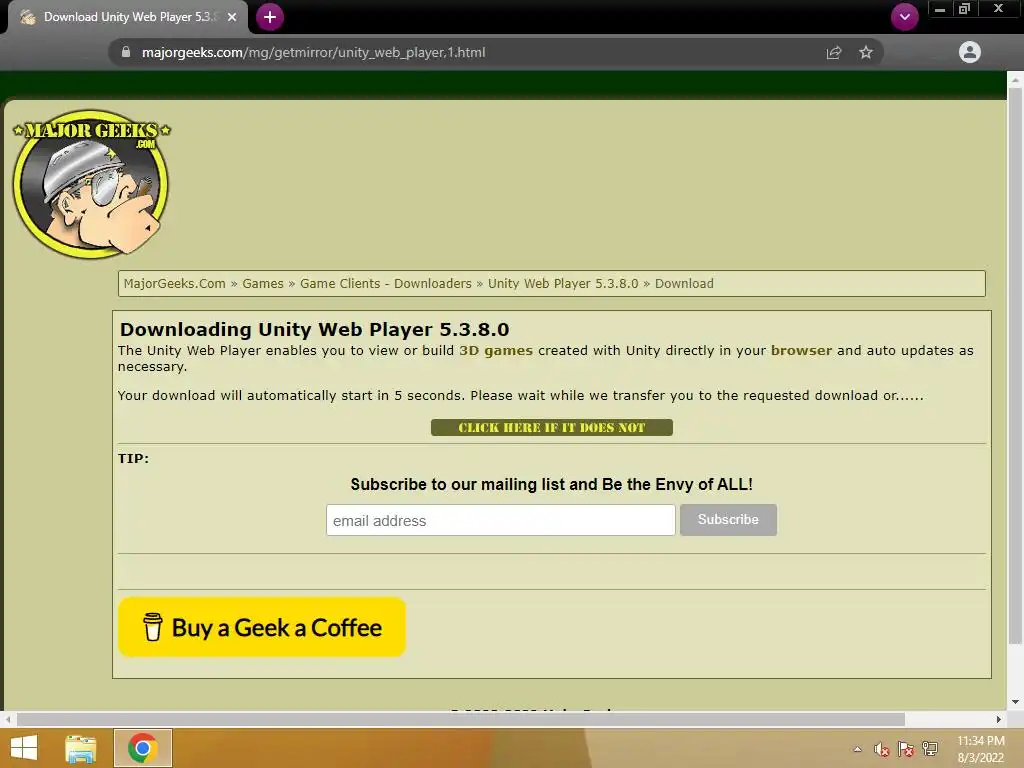The height and width of the screenshot is (768, 1024).
Task: Click the Click Here If It Does Not button
Action: pyautogui.click(x=552, y=428)
